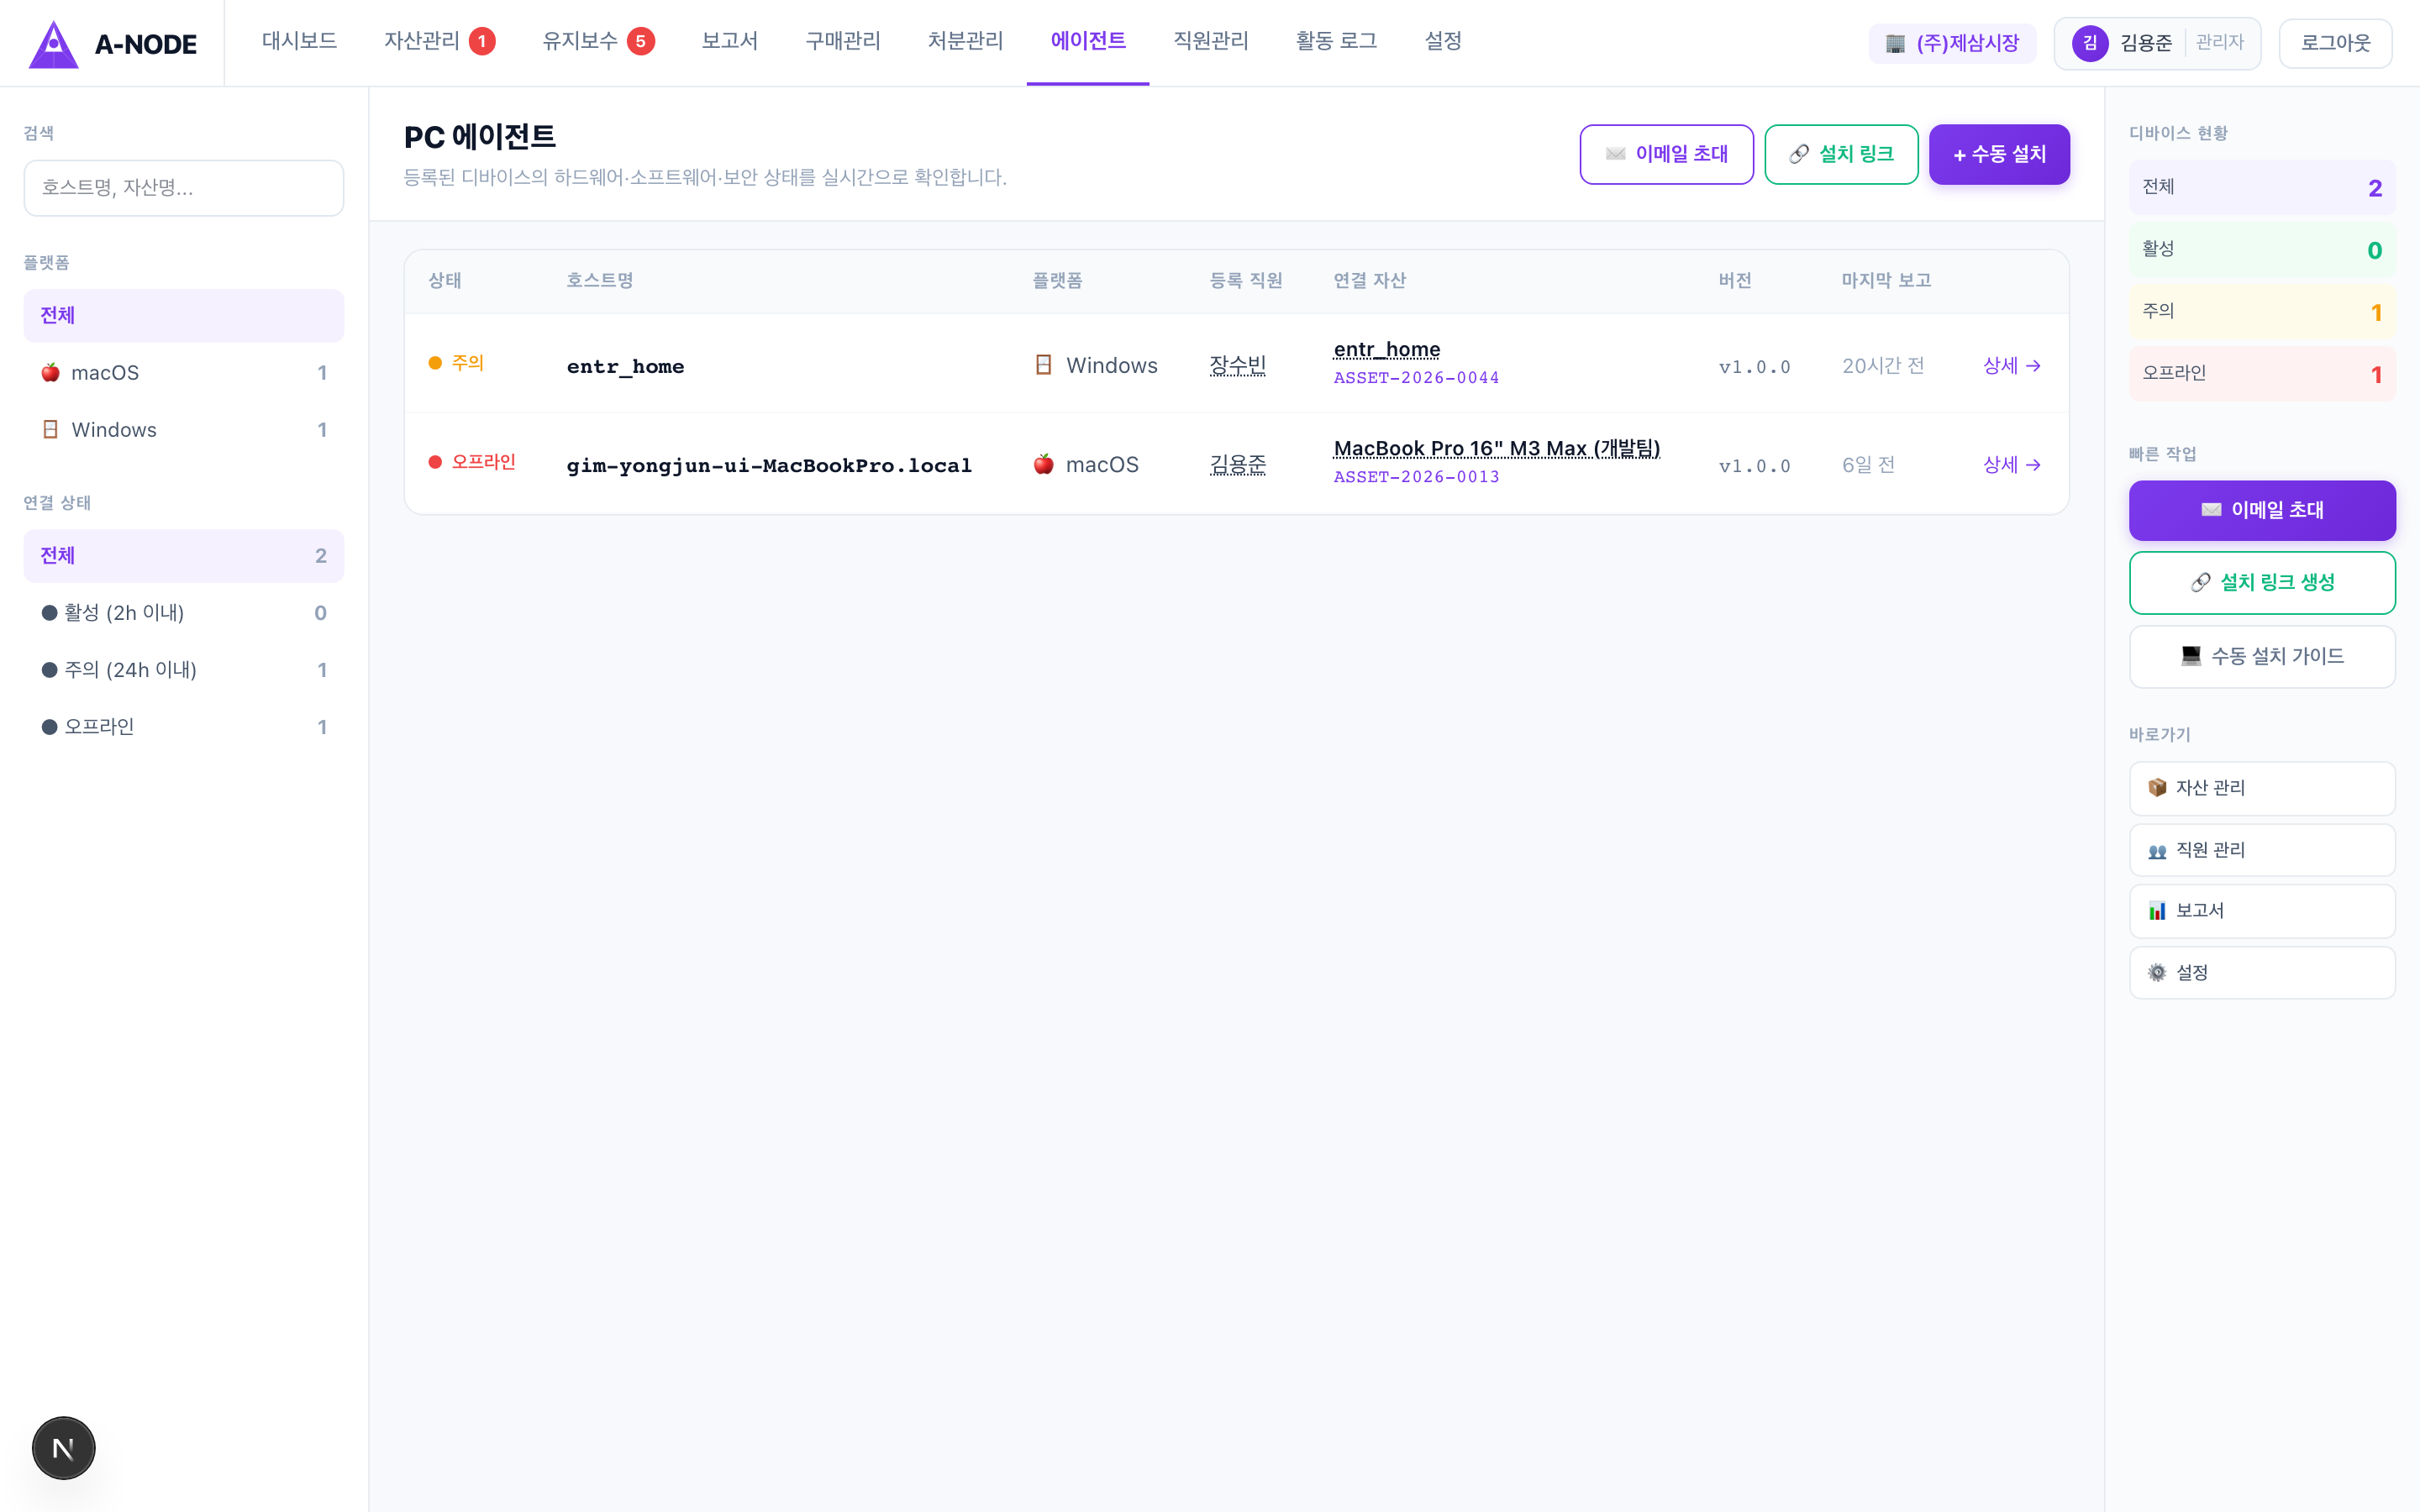
Task: Open the 보고서 shortcut with chart icon
Action: [2261, 911]
